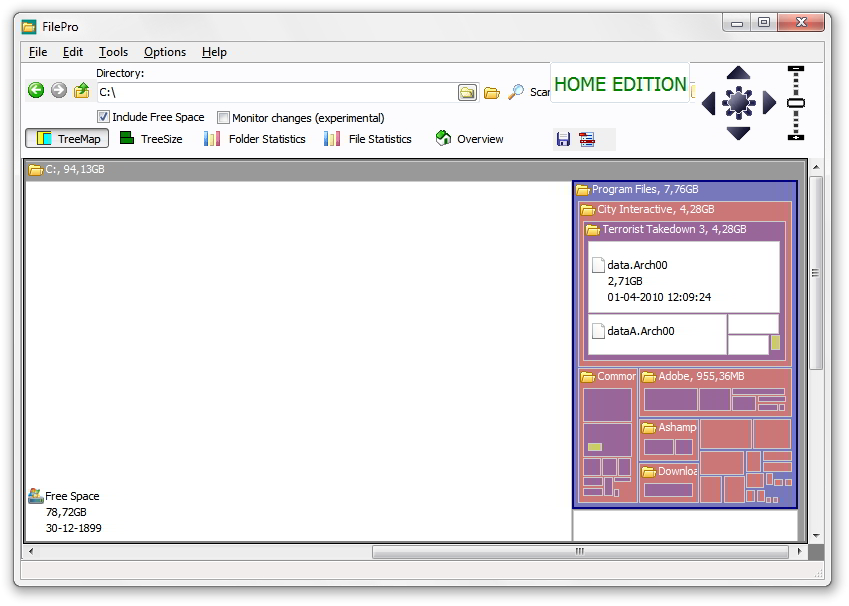This screenshot has height=606, width=849.
Task: Select the Adobe folder block
Action: [x=715, y=393]
